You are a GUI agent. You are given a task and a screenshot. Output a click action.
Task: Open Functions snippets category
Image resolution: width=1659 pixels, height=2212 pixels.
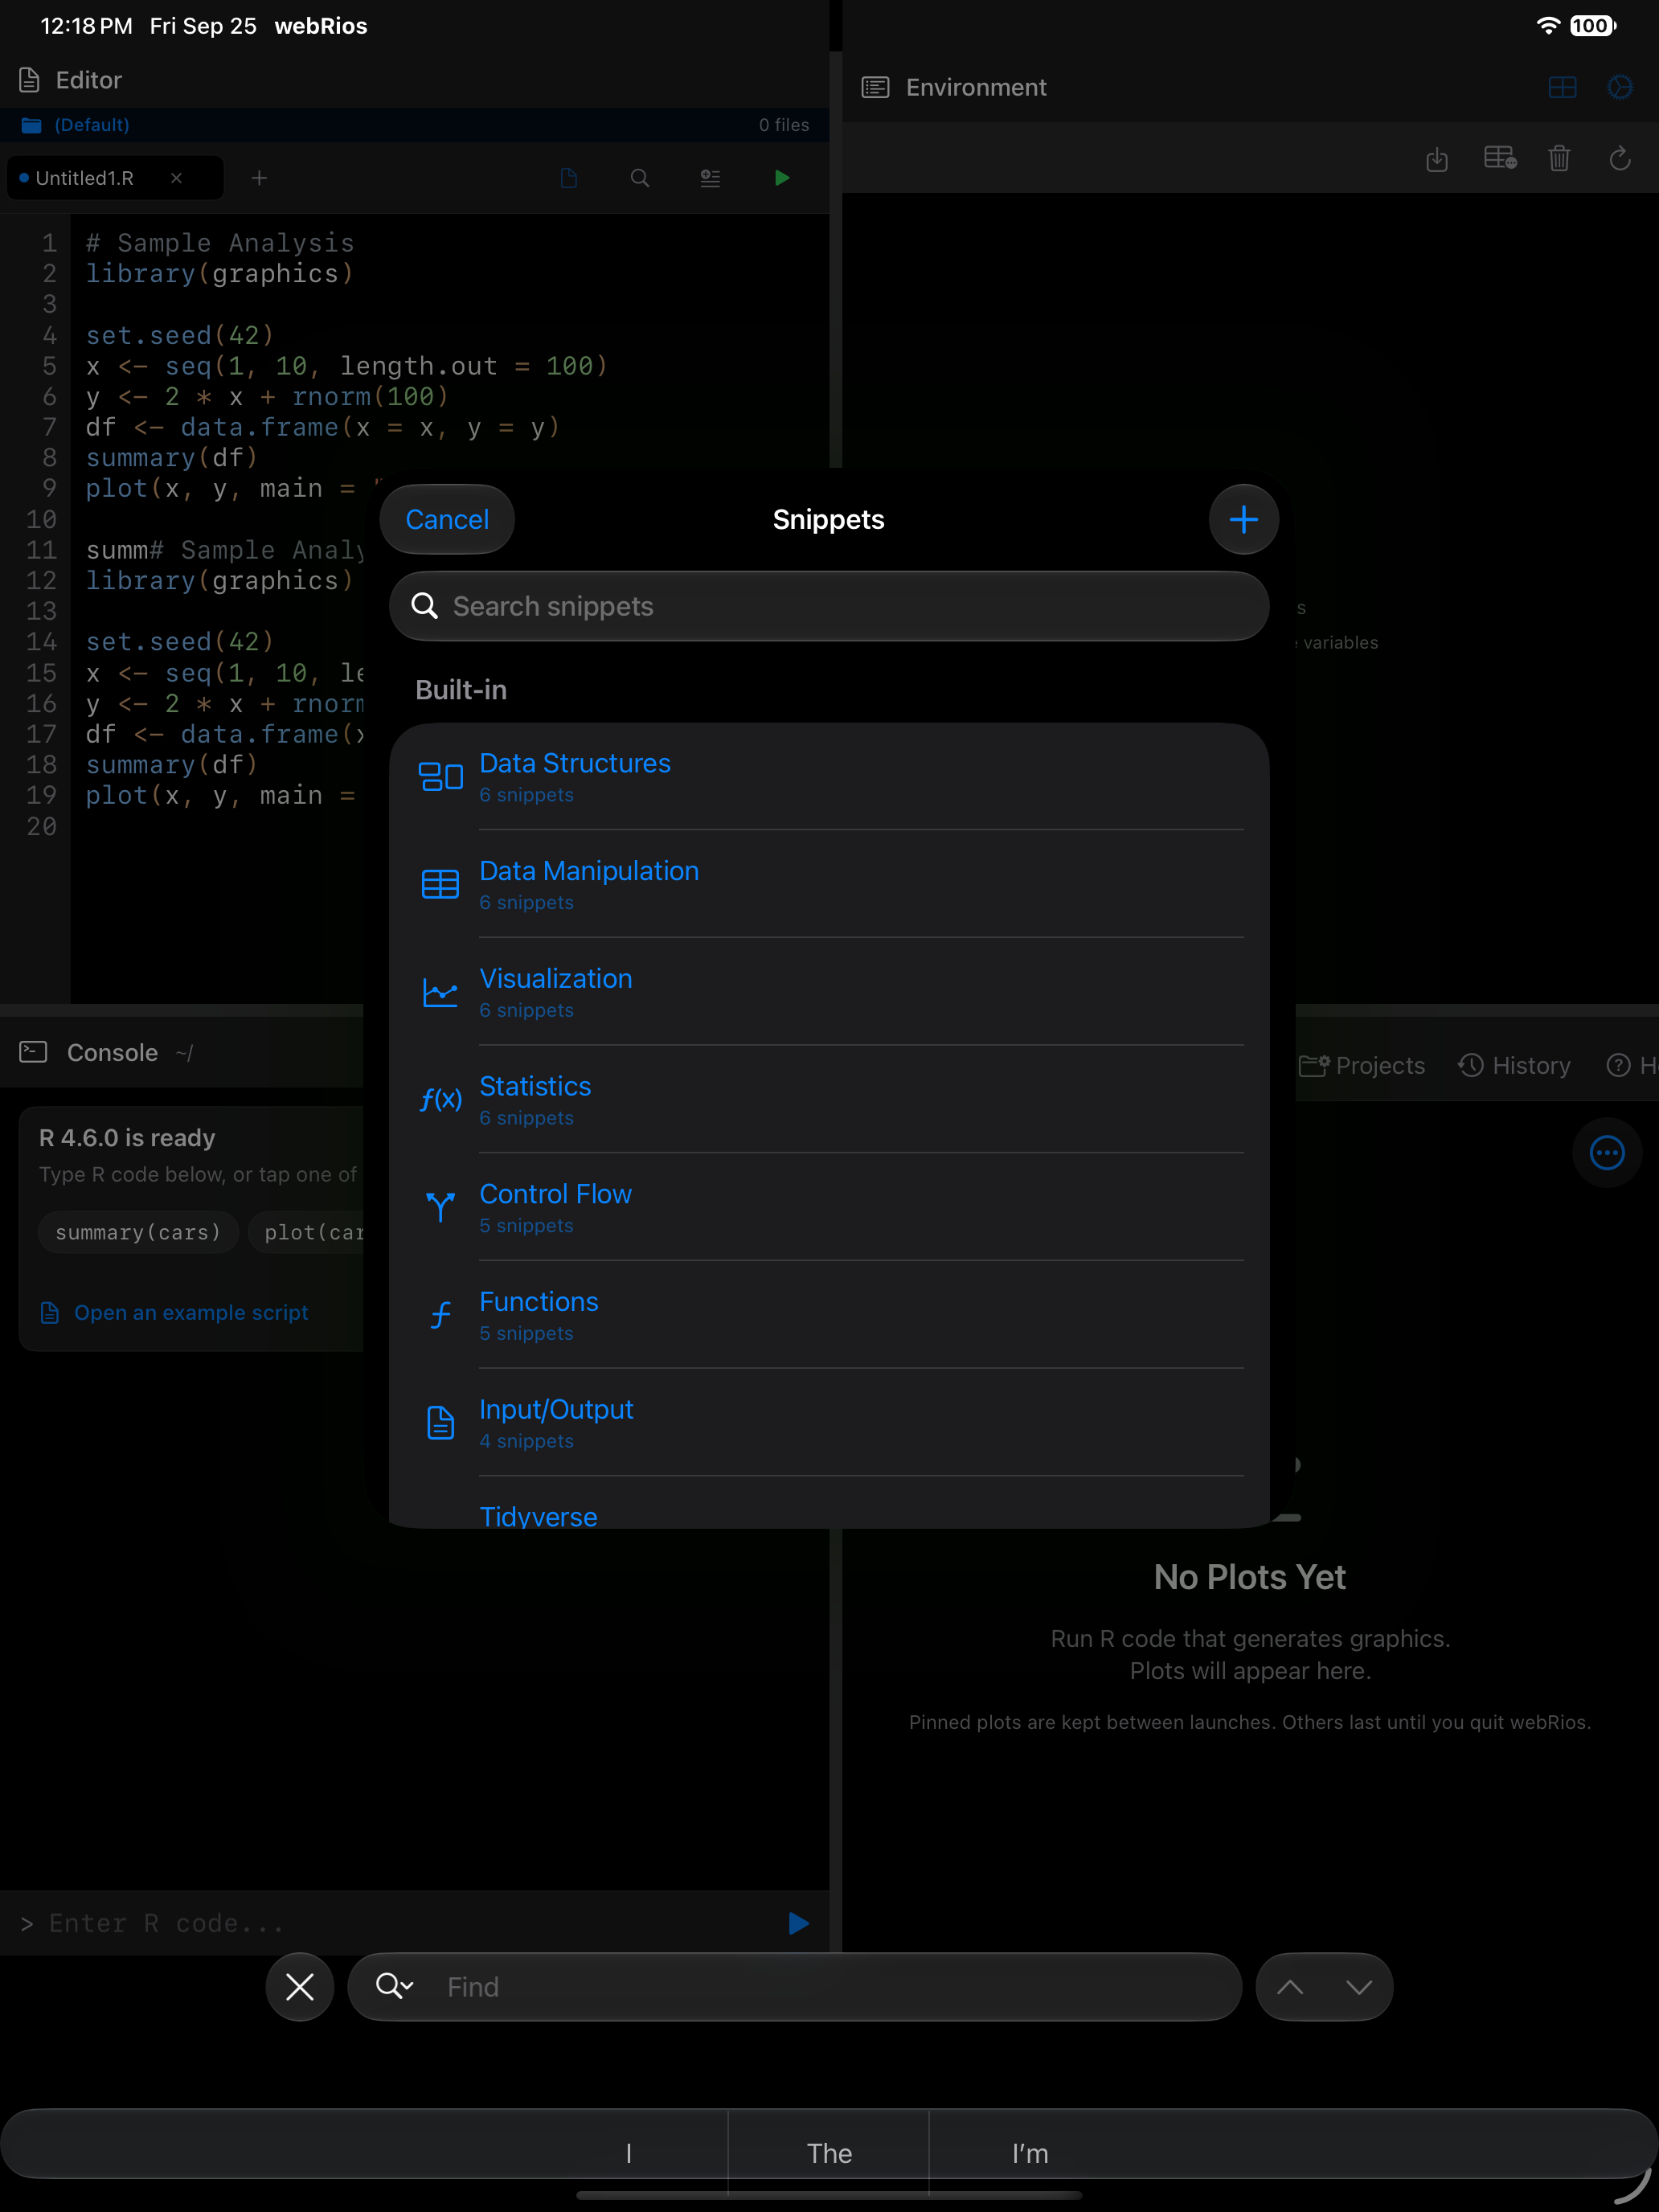click(829, 1315)
